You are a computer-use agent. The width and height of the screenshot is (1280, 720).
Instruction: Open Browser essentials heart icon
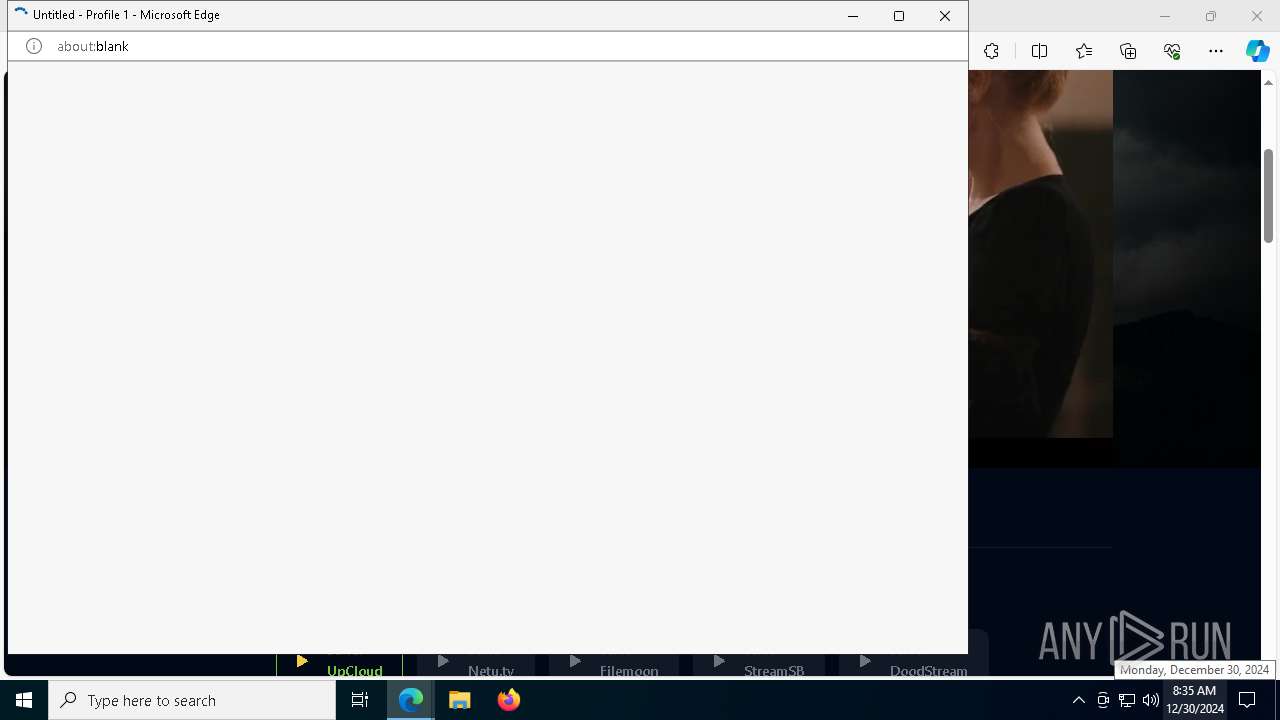point(1172,51)
